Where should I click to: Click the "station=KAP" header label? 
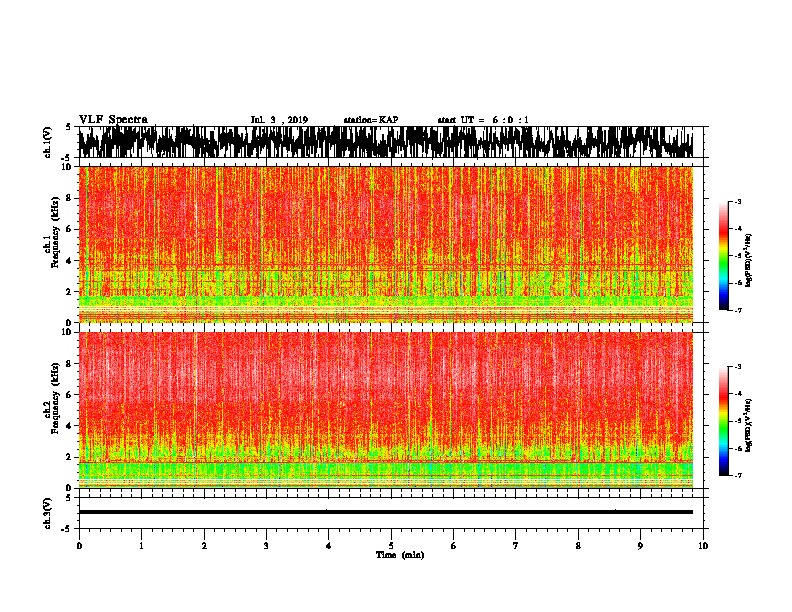[371, 120]
